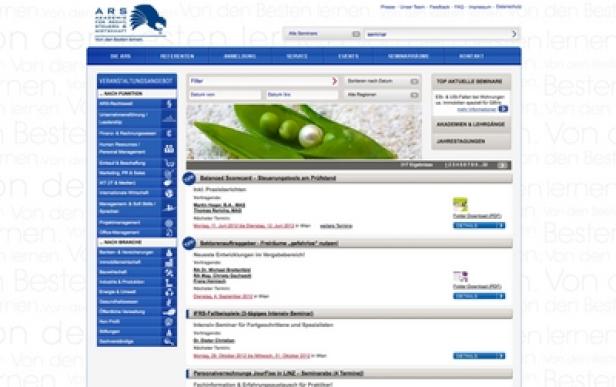Open the Alle Seminare dropdown
This screenshot has width=616, height=387.
[323, 34]
